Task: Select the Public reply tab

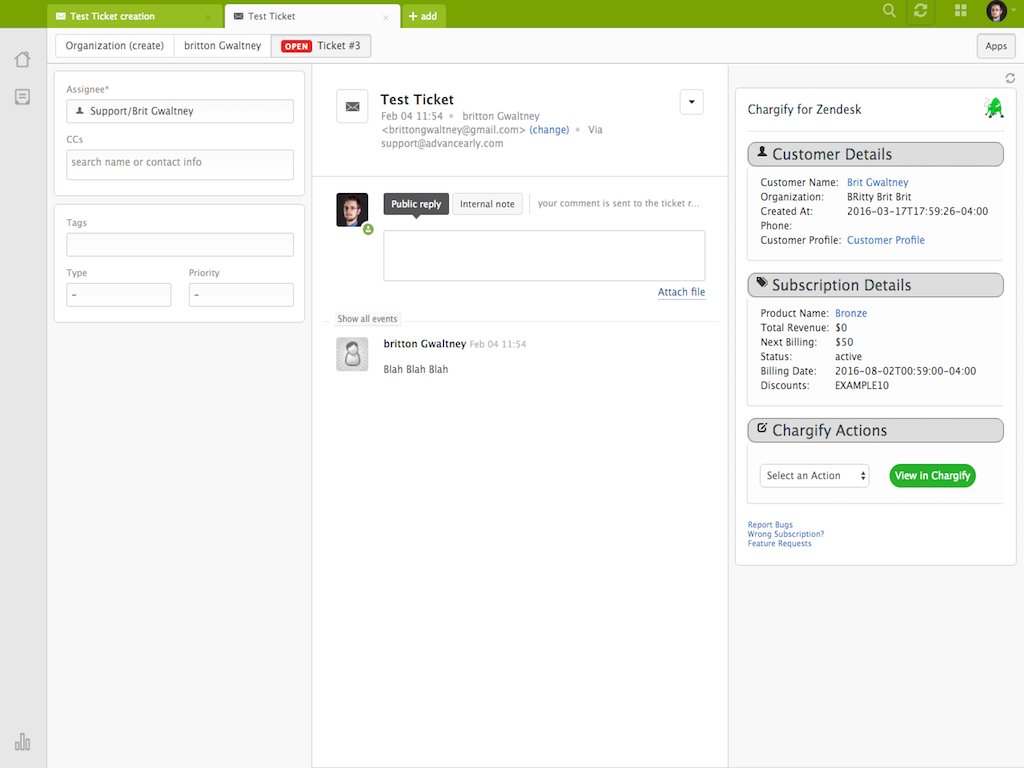Action: pos(416,204)
